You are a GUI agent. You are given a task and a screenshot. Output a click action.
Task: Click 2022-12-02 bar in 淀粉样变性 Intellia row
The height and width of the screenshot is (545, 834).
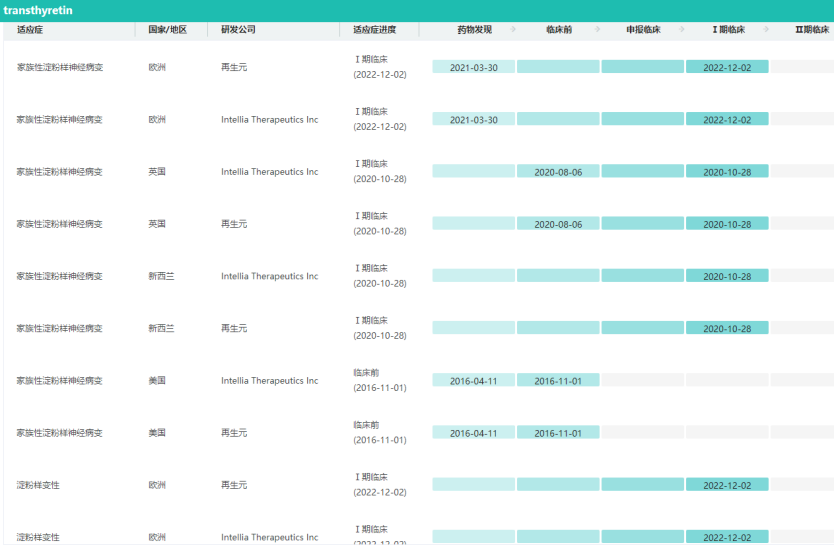727,536
